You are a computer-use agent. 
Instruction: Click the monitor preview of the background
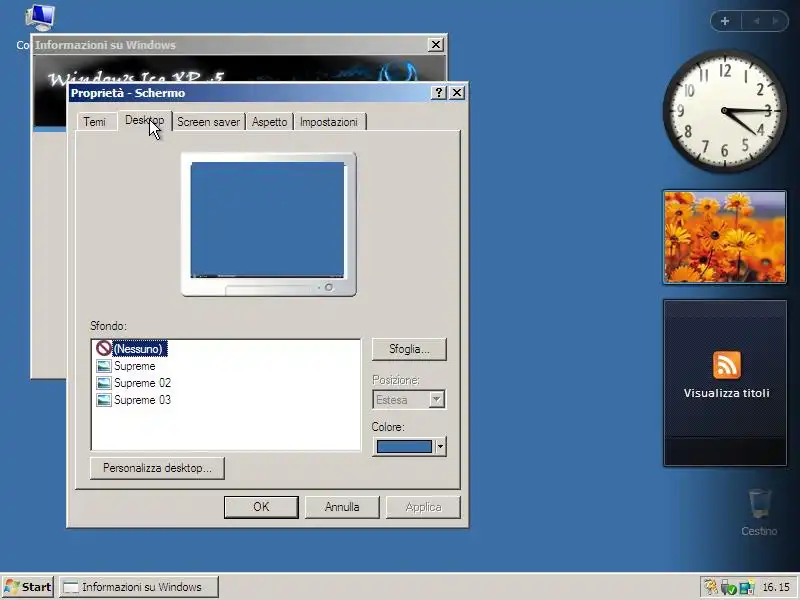tap(268, 224)
